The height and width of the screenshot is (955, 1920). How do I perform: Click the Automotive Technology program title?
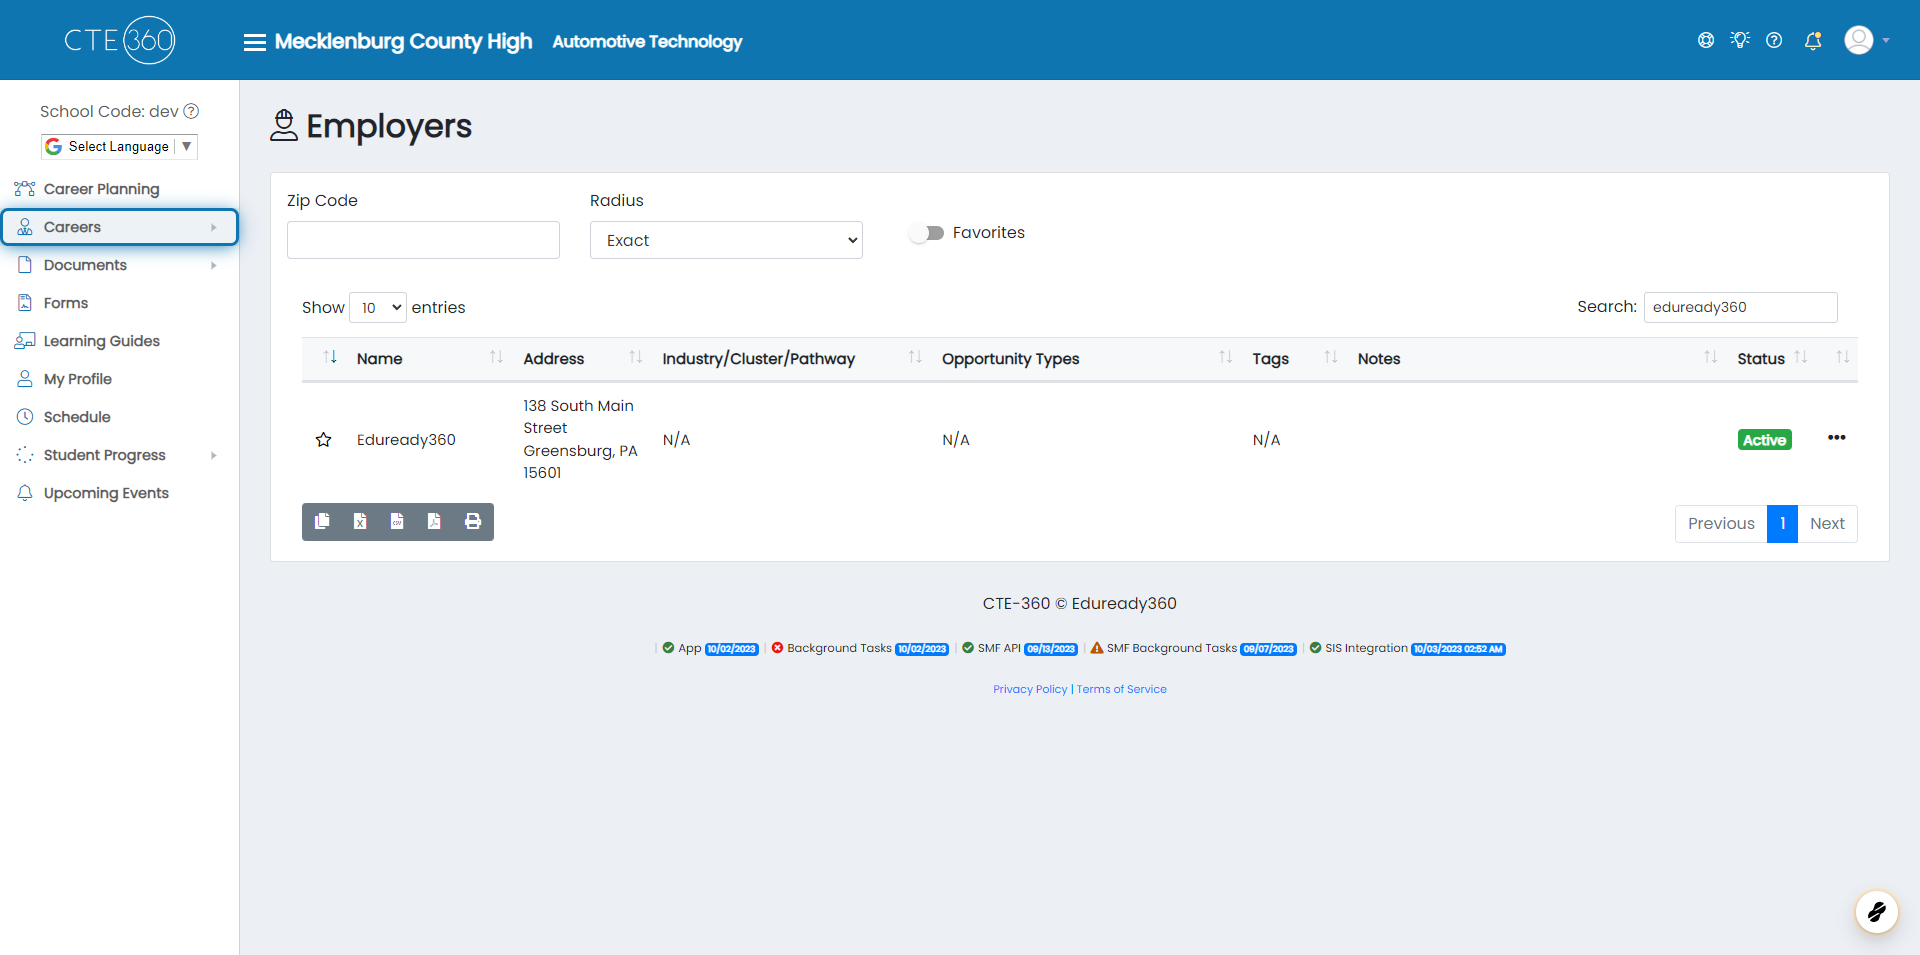(647, 42)
